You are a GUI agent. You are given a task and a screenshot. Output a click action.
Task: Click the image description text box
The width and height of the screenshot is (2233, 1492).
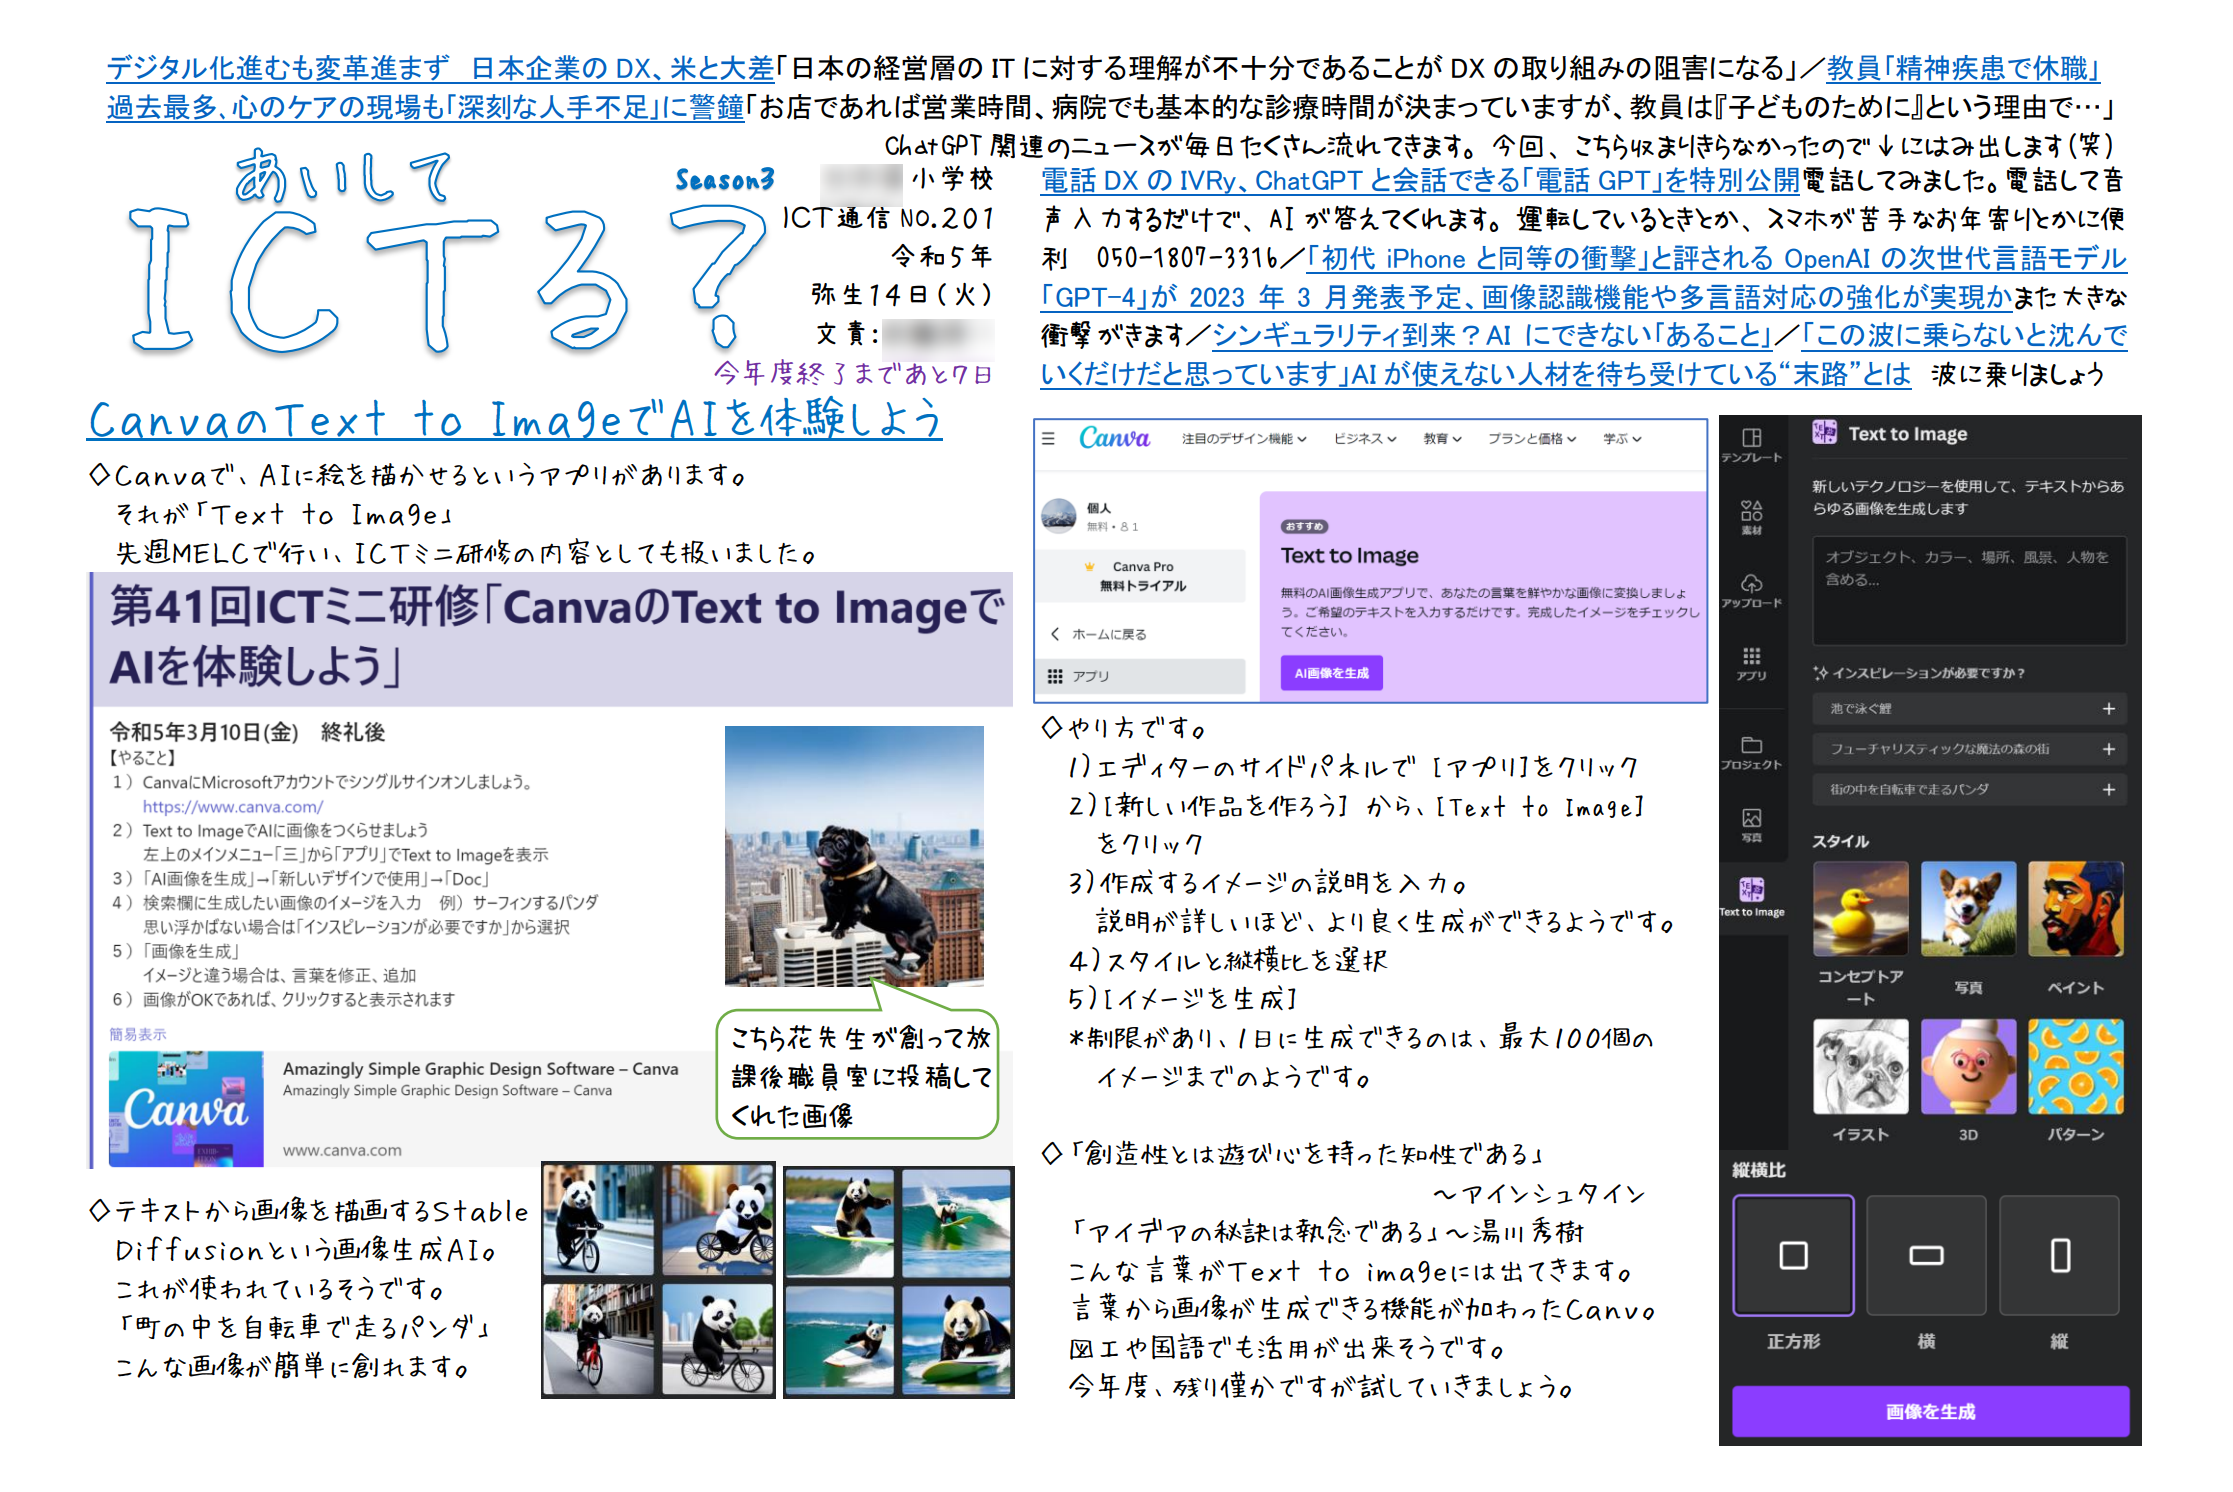pos(1968,590)
